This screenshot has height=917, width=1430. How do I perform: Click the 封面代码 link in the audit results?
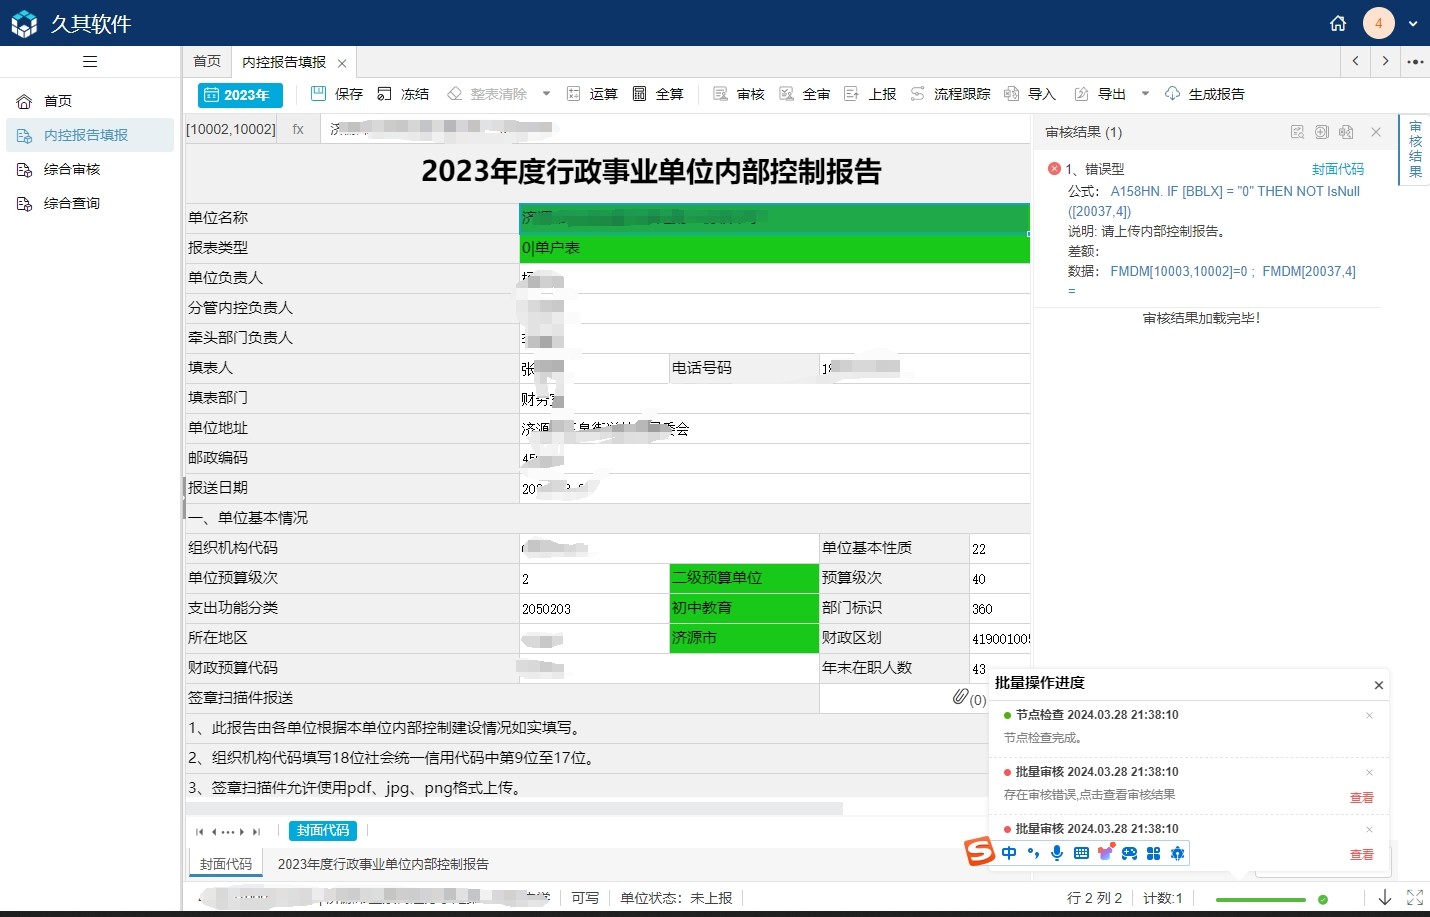(x=1338, y=169)
